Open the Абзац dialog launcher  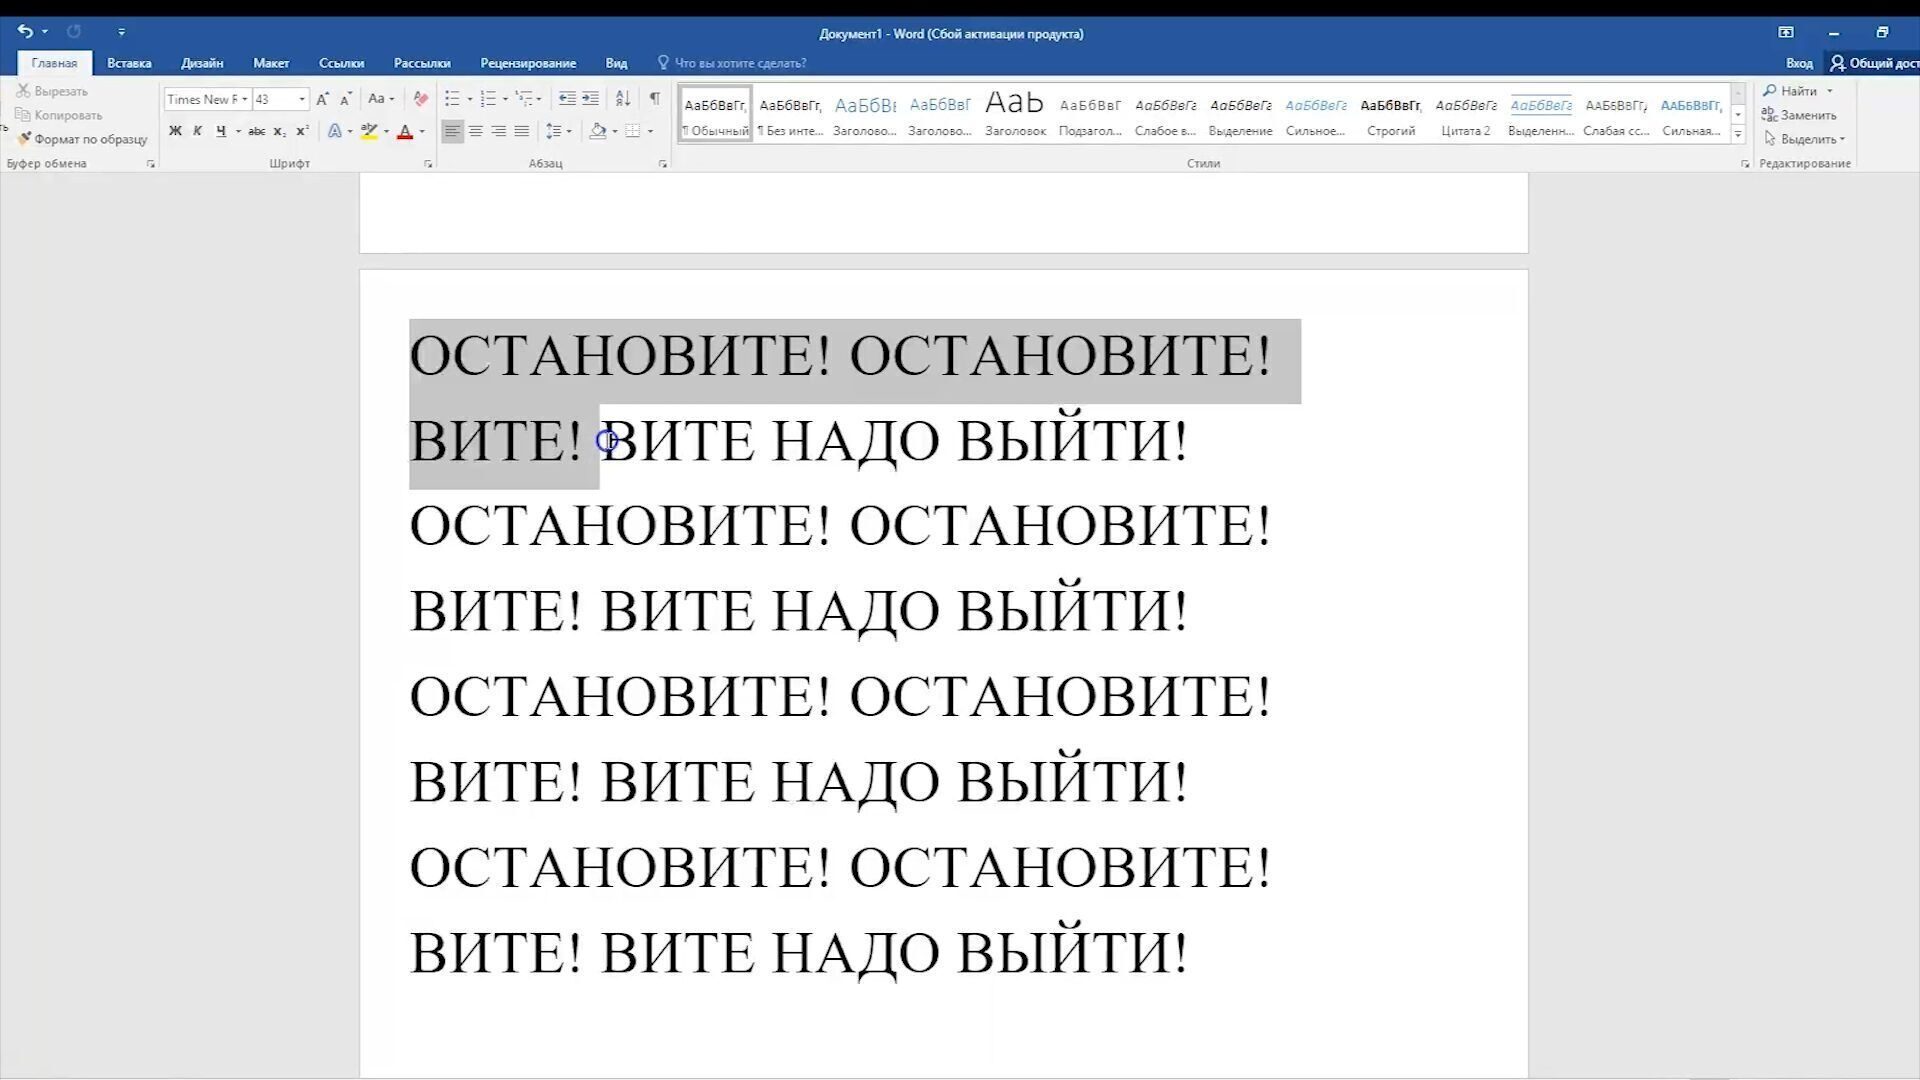click(663, 164)
